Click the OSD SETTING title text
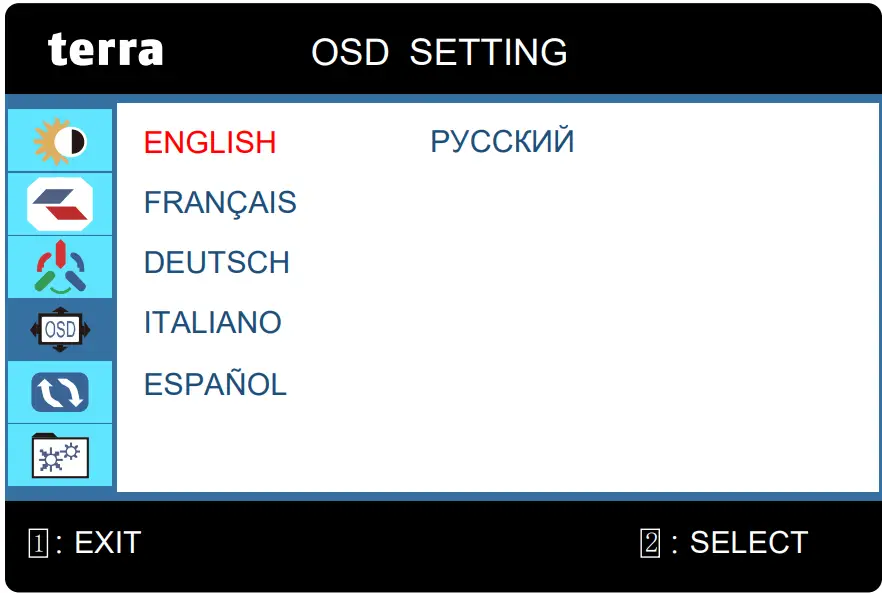882x593 pixels. (x=439, y=52)
